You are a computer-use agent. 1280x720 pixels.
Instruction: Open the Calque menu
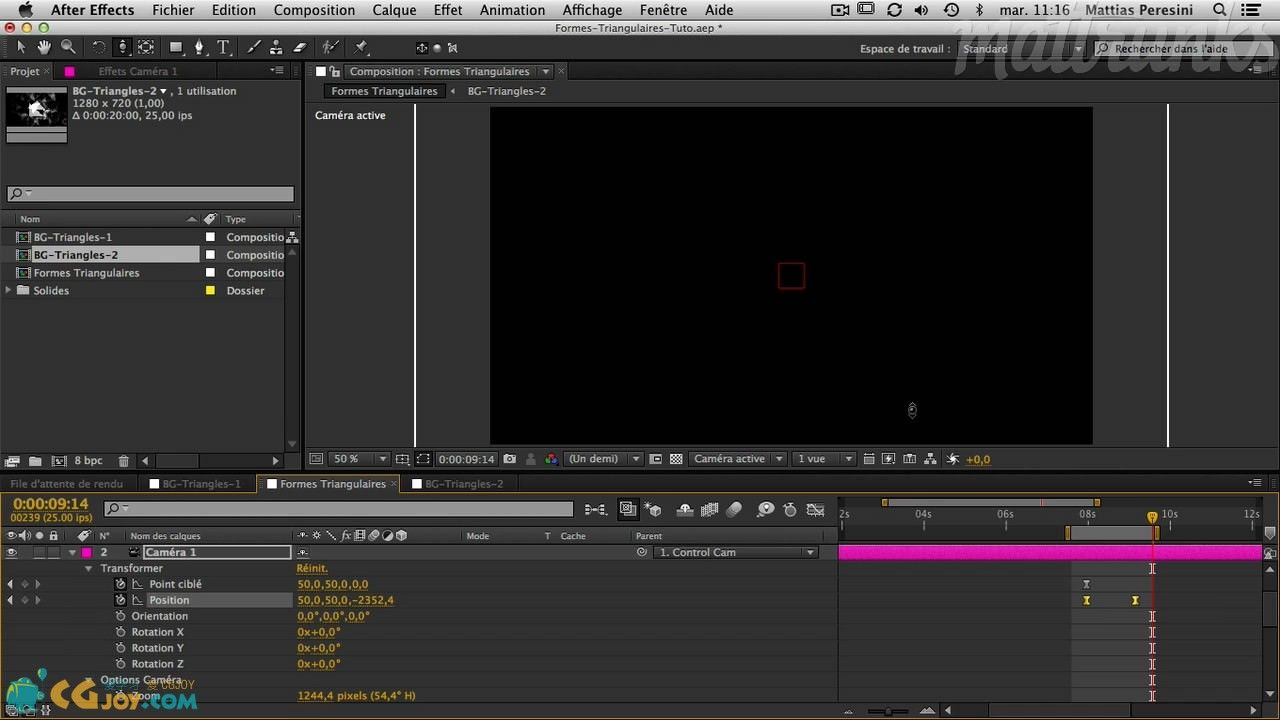[394, 10]
